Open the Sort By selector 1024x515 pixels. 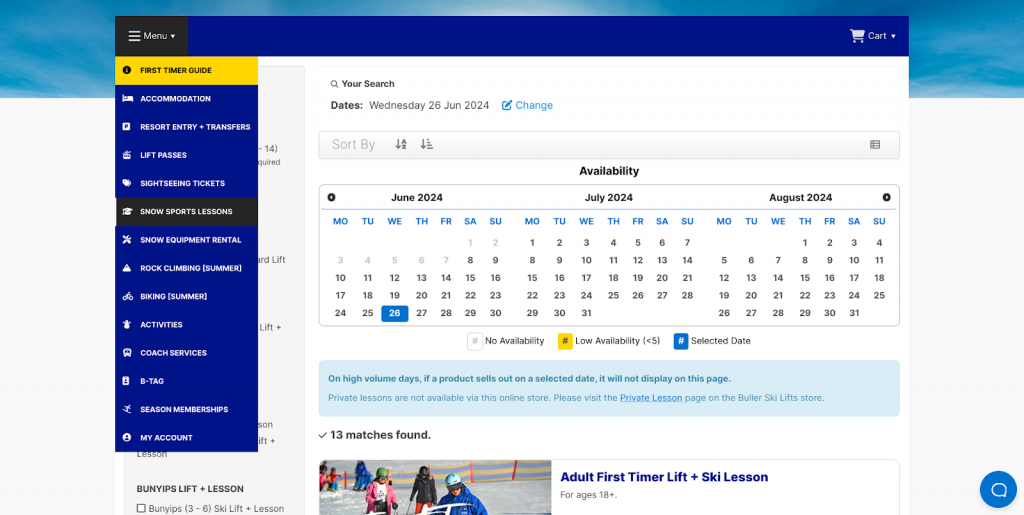[x=353, y=144]
